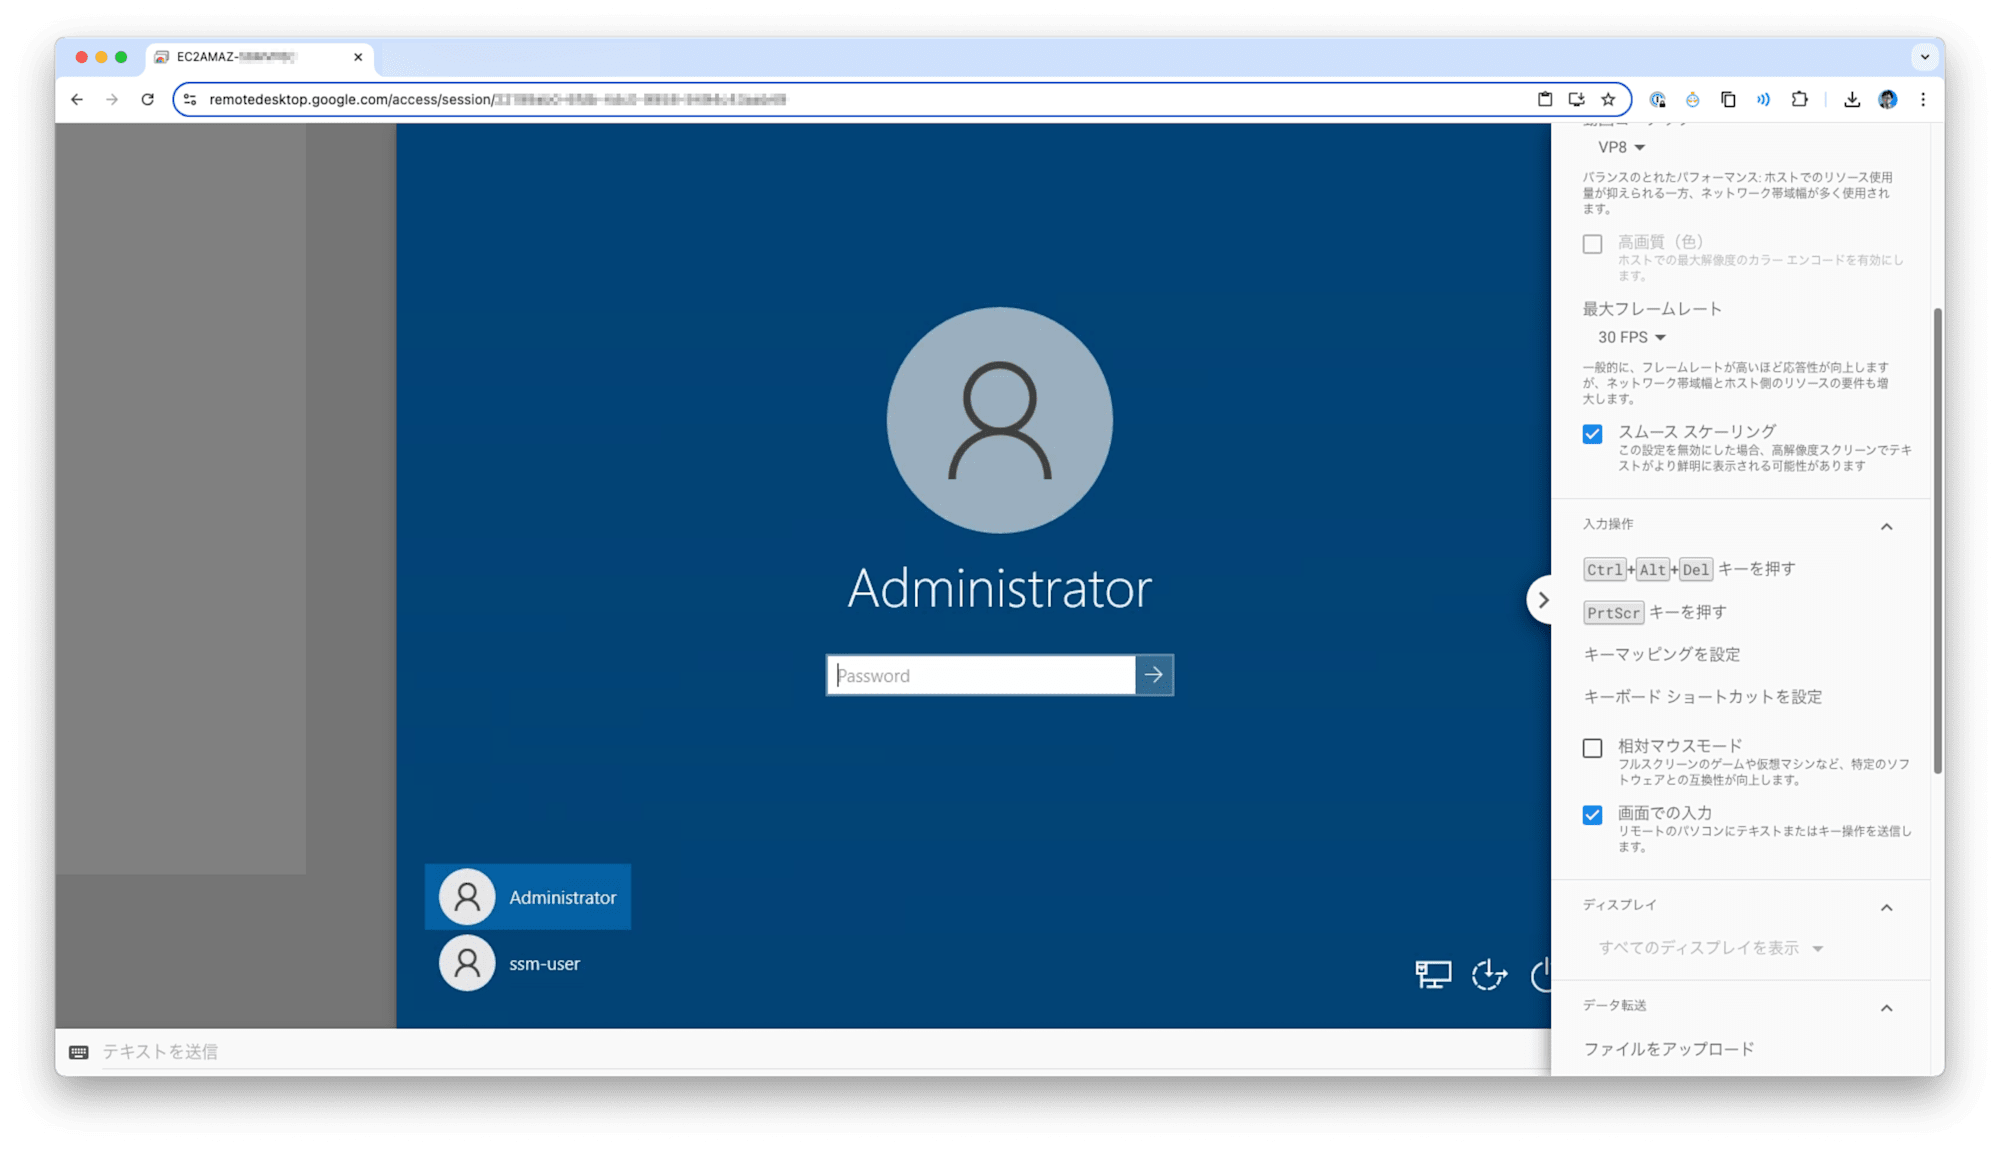2000x1149 pixels.
Task: Click the large Administrator avatar picture
Action: pos(999,420)
